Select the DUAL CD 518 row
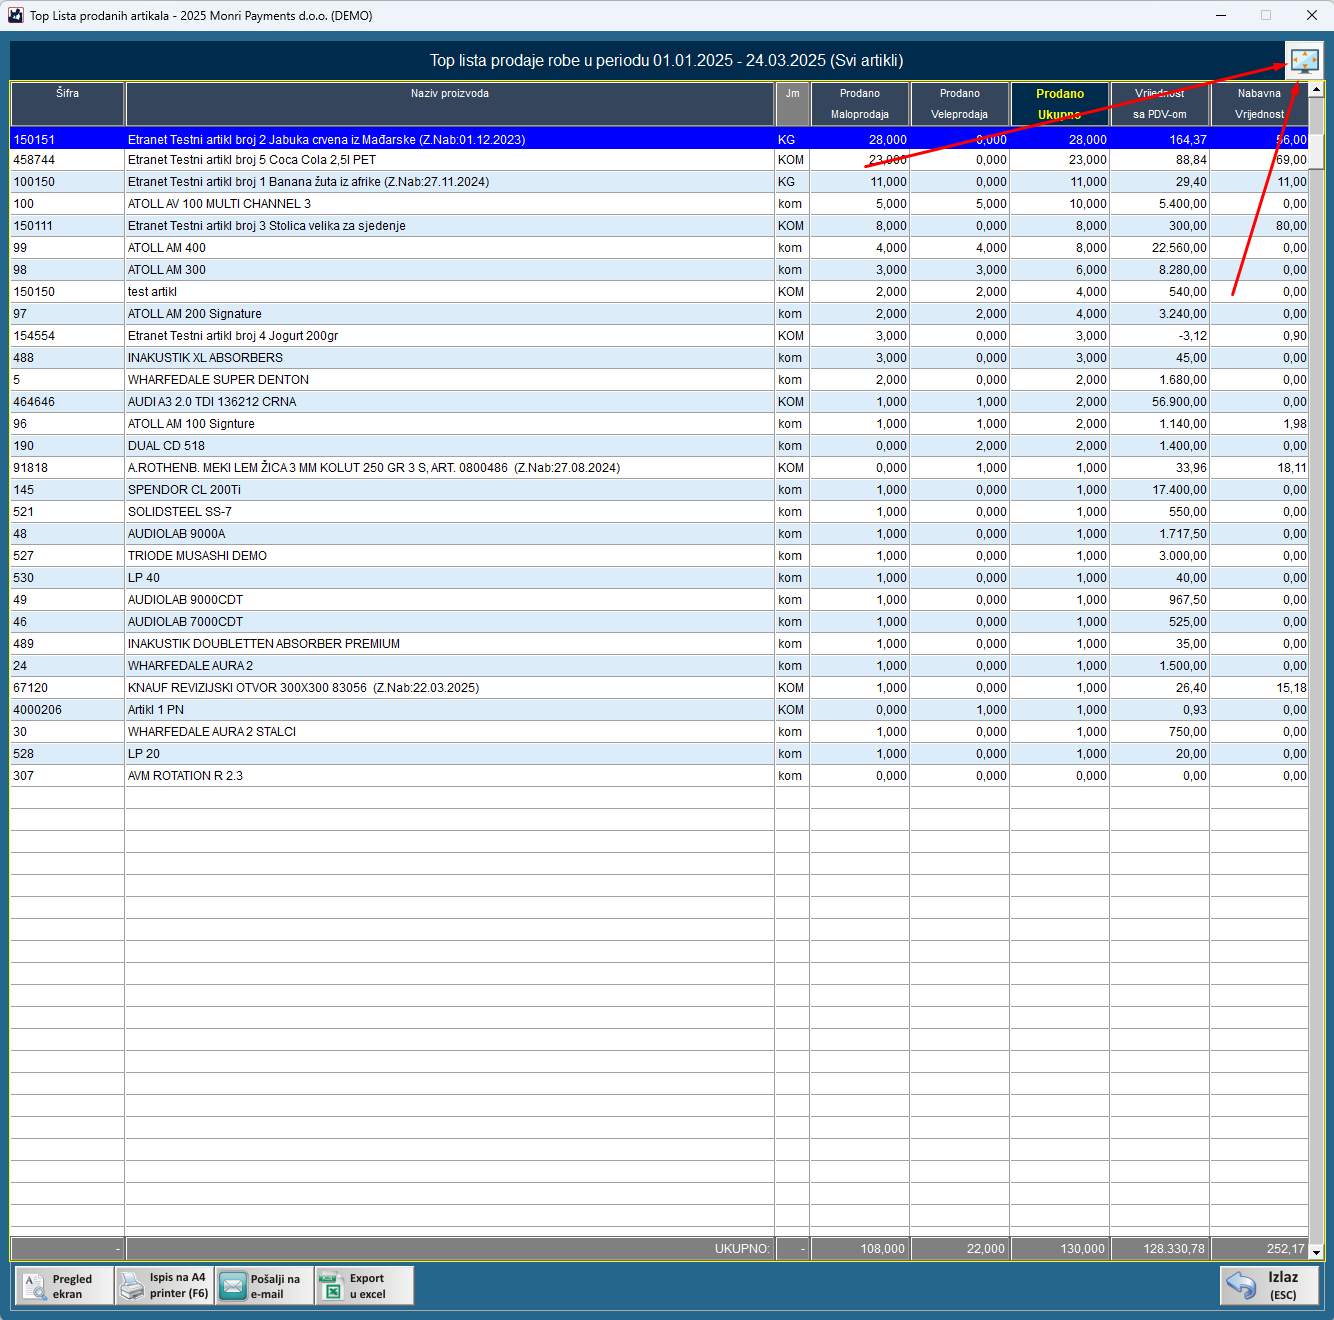Image resolution: width=1334 pixels, height=1320 pixels. click(x=659, y=446)
